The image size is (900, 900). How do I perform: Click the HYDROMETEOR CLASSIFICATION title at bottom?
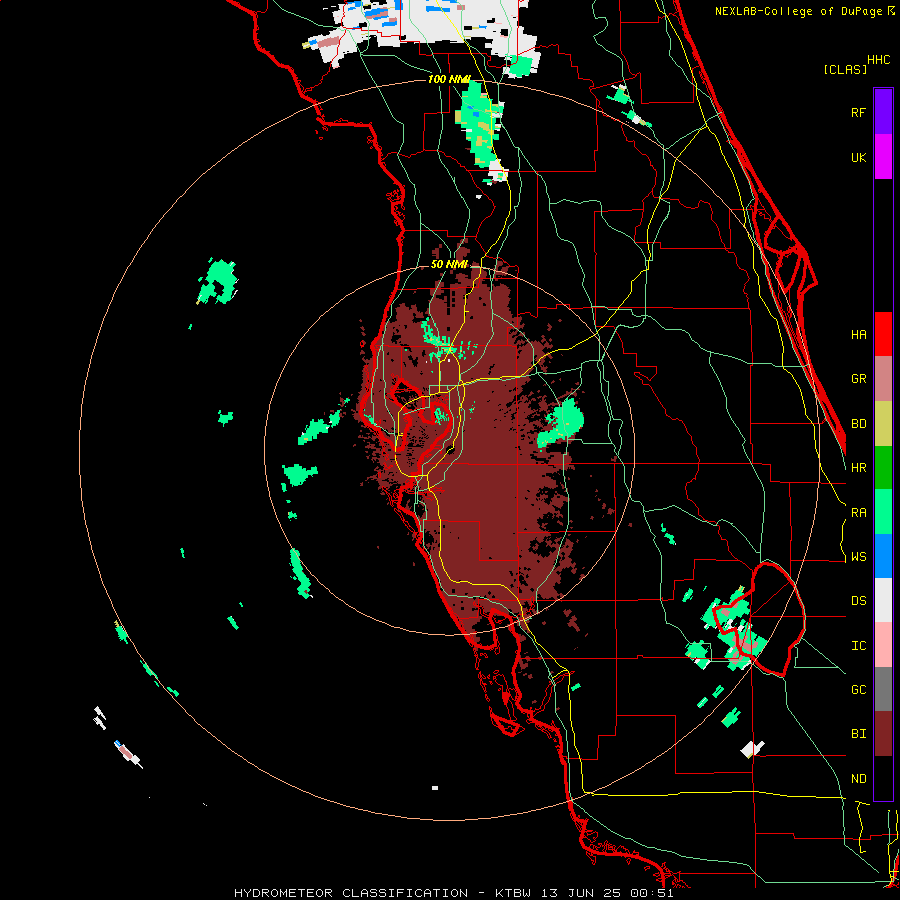[351, 893]
